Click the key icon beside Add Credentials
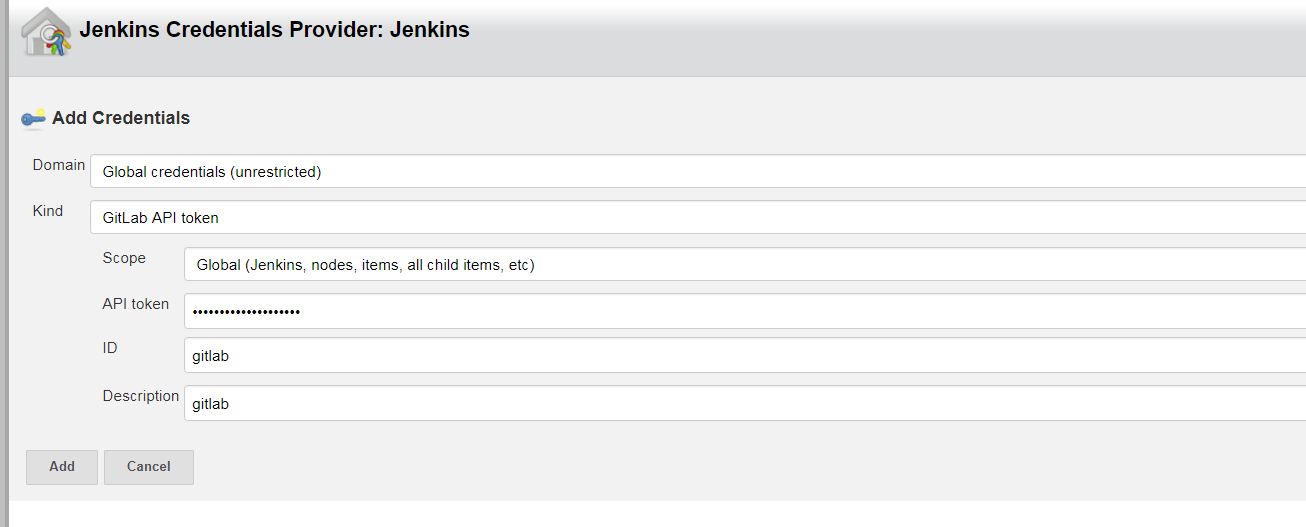 (x=33, y=118)
